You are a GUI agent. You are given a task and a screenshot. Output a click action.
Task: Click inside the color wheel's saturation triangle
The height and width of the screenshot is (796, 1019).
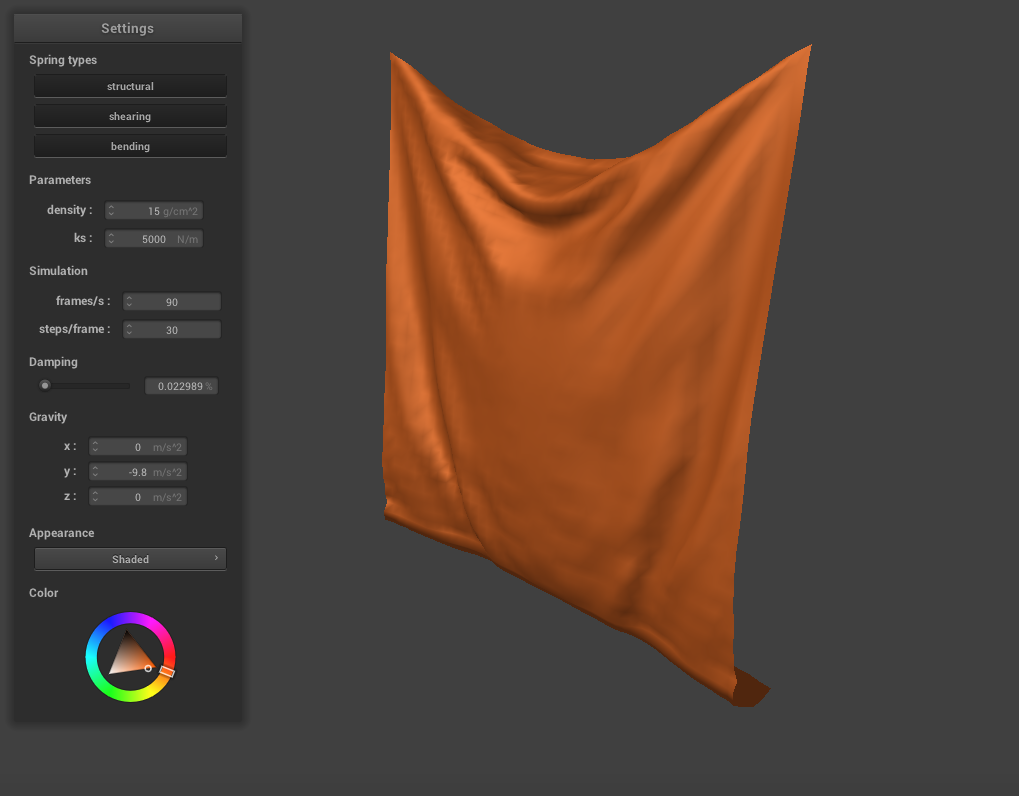tap(128, 656)
